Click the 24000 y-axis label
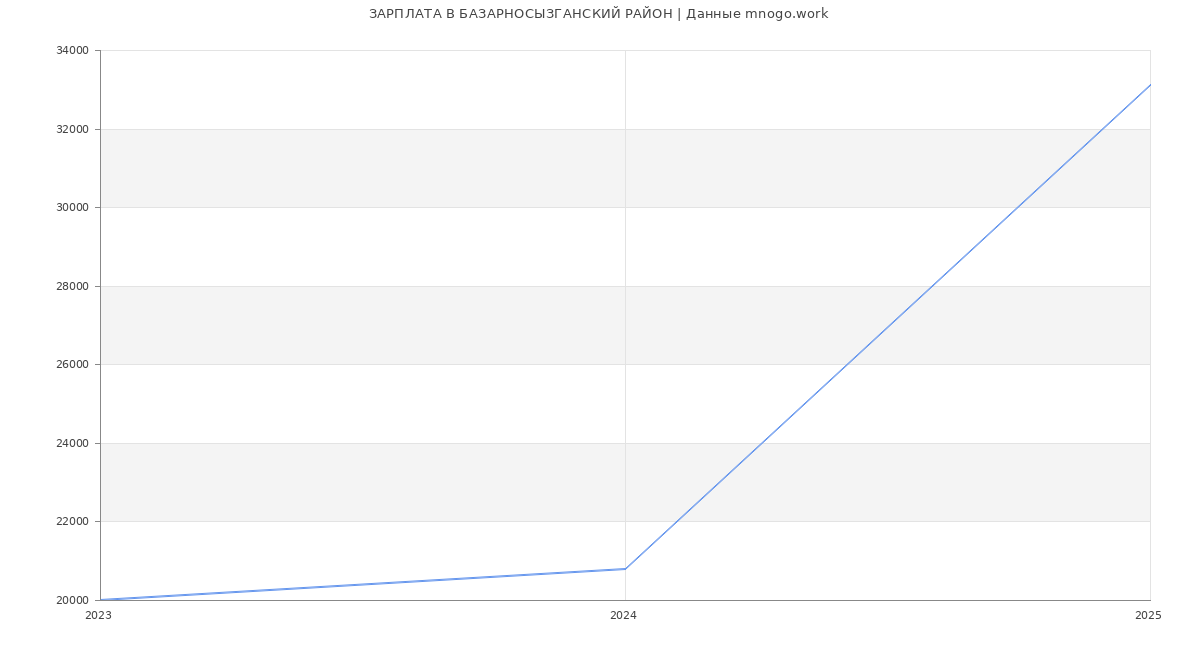 point(74,443)
